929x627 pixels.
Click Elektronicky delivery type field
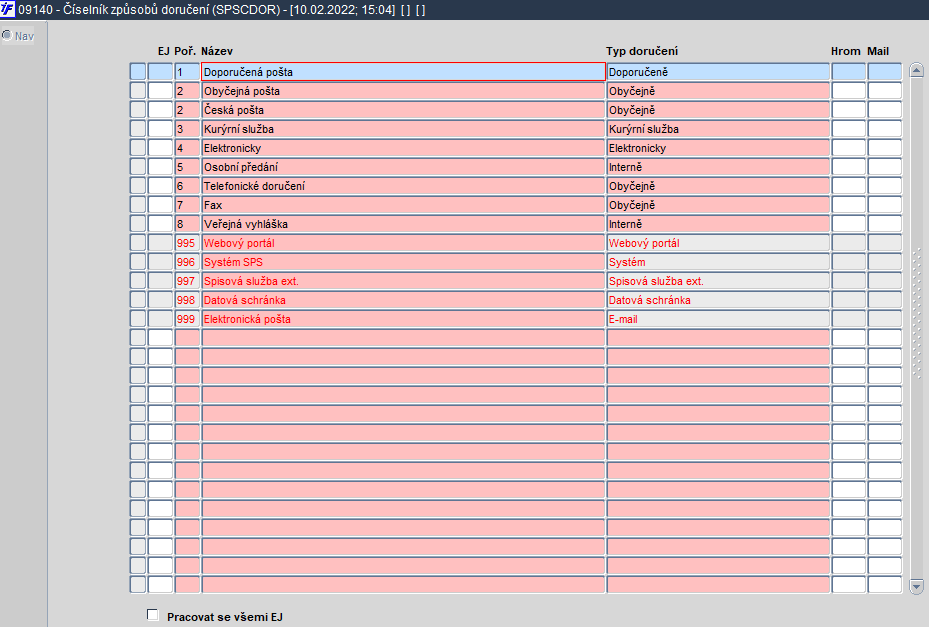pos(718,148)
